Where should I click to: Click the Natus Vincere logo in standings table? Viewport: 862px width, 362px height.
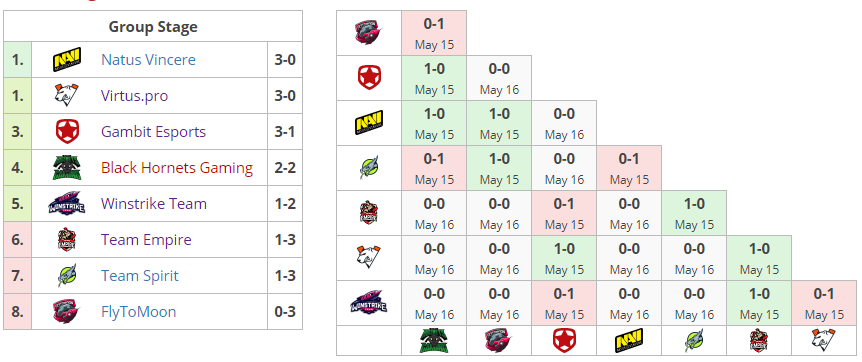[x=67, y=59]
